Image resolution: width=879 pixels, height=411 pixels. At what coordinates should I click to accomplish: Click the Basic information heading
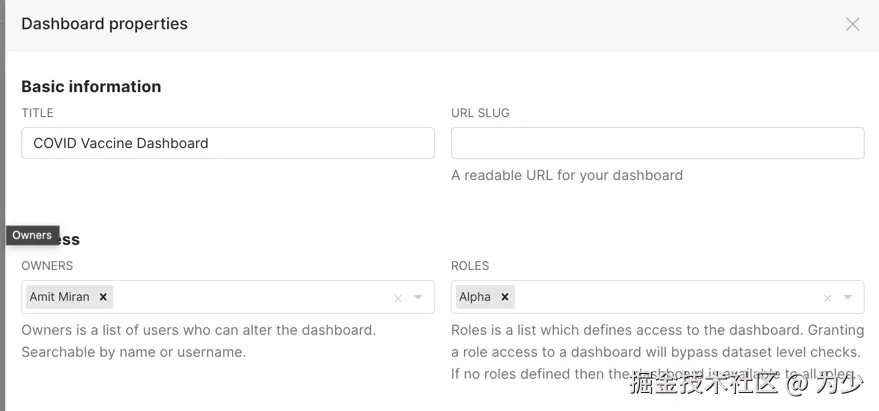coord(91,87)
